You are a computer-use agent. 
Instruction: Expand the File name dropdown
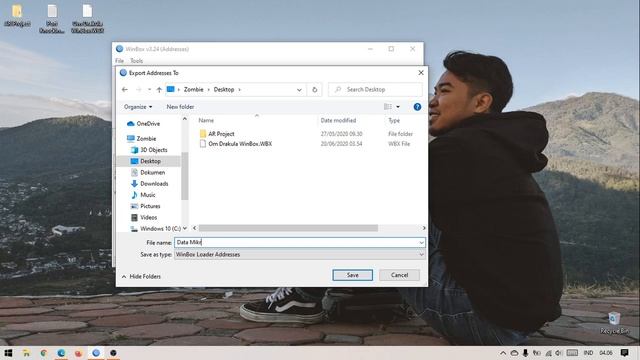[x=421, y=242]
